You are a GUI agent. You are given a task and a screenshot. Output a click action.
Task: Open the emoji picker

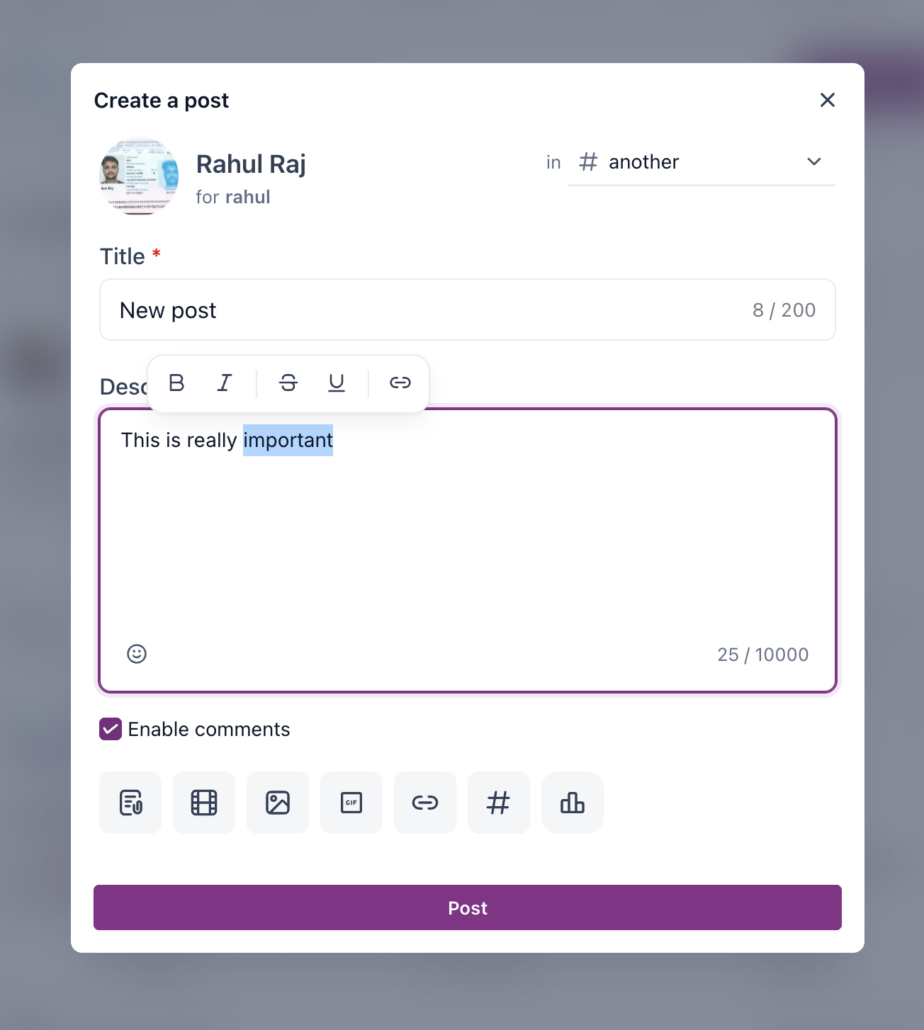[x=137, y=654]
